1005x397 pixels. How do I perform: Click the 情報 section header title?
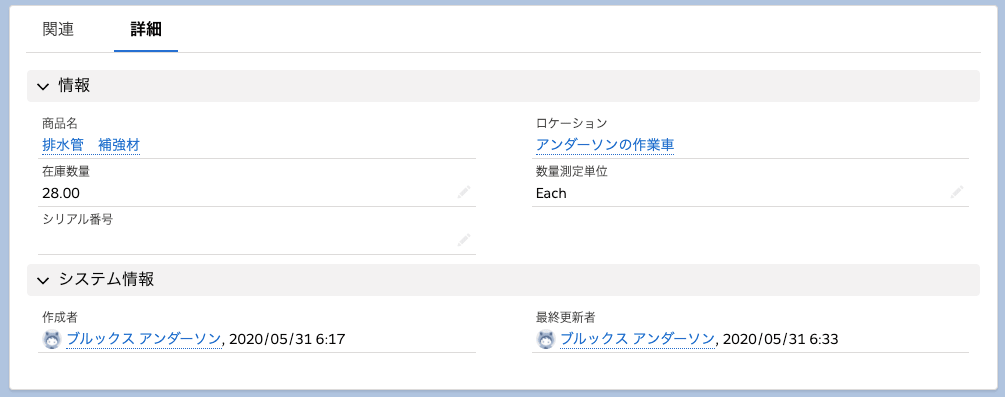tap(74, 86)
